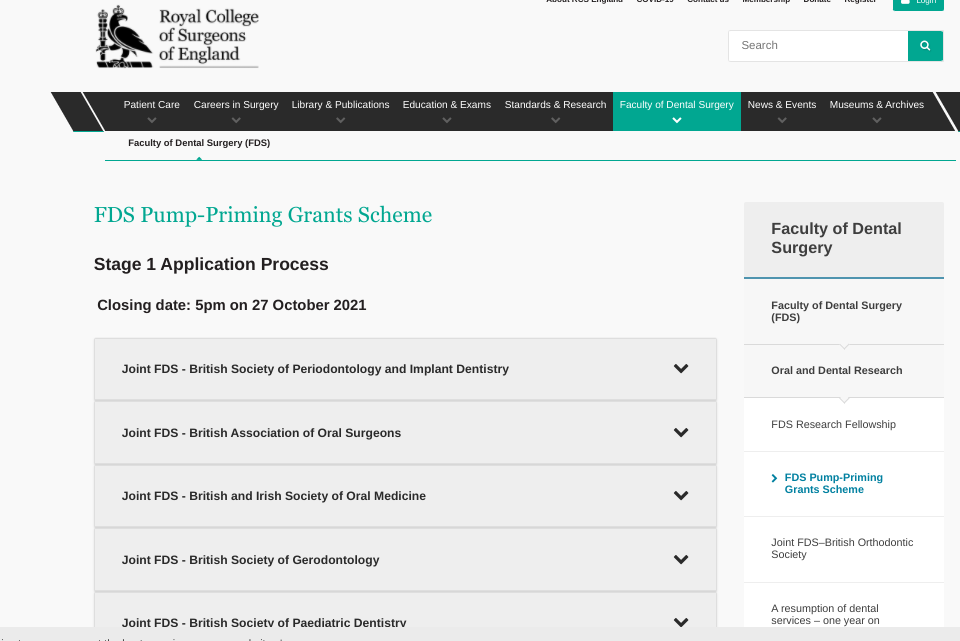Click the chevron under News & Events

tap(782, 121)
